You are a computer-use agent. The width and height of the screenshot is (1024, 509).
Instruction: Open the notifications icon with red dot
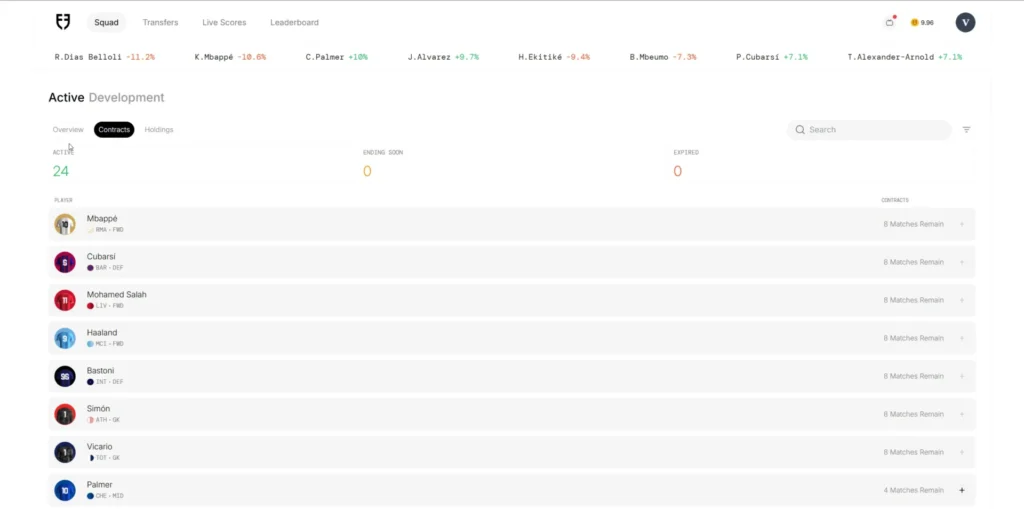click(x=890, y=22)
